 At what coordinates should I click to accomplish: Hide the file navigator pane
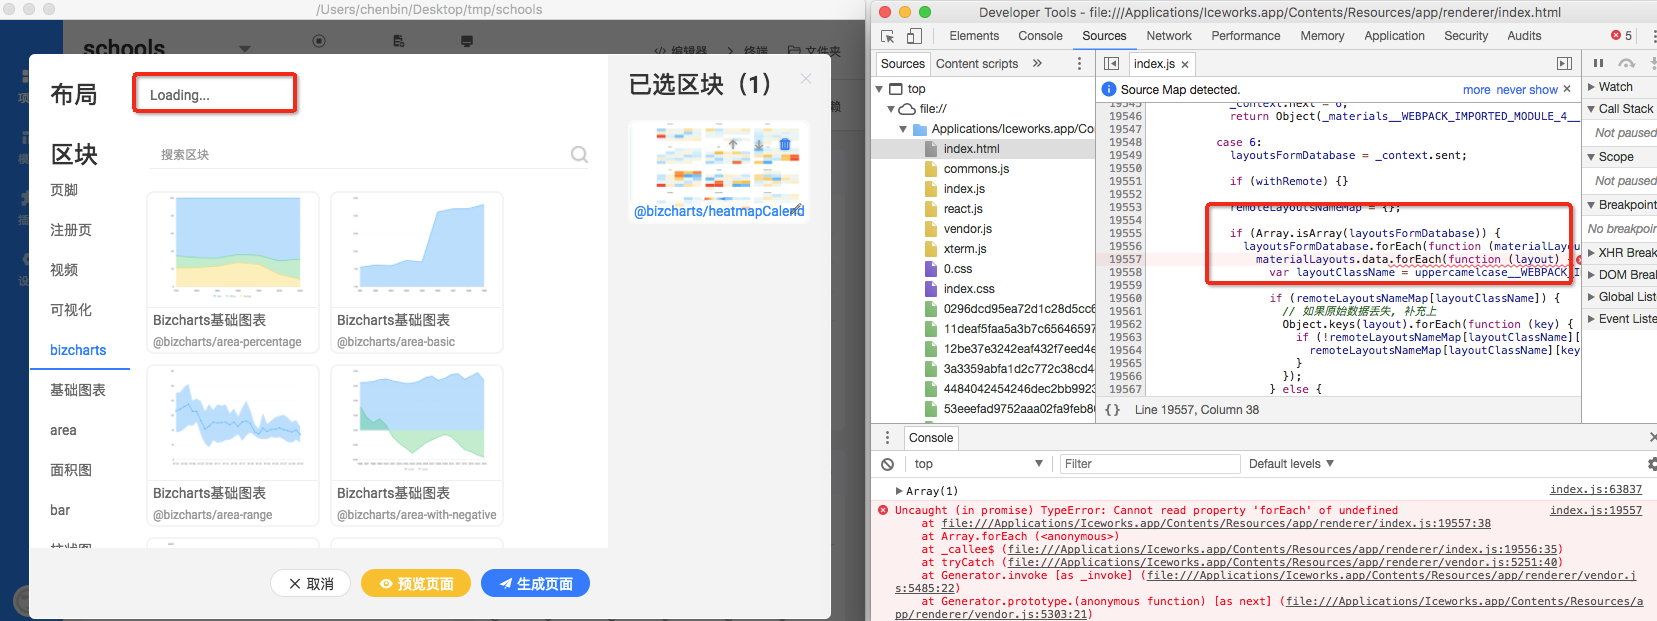pos(1111,63)
